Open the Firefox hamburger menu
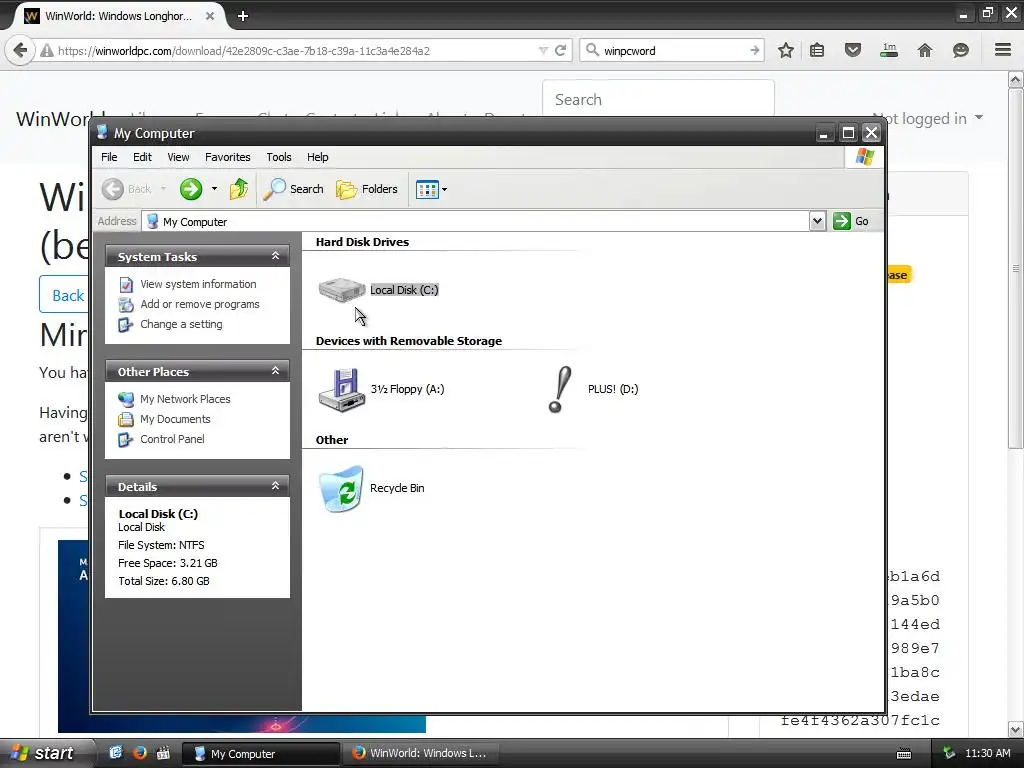 [1003, 50]
